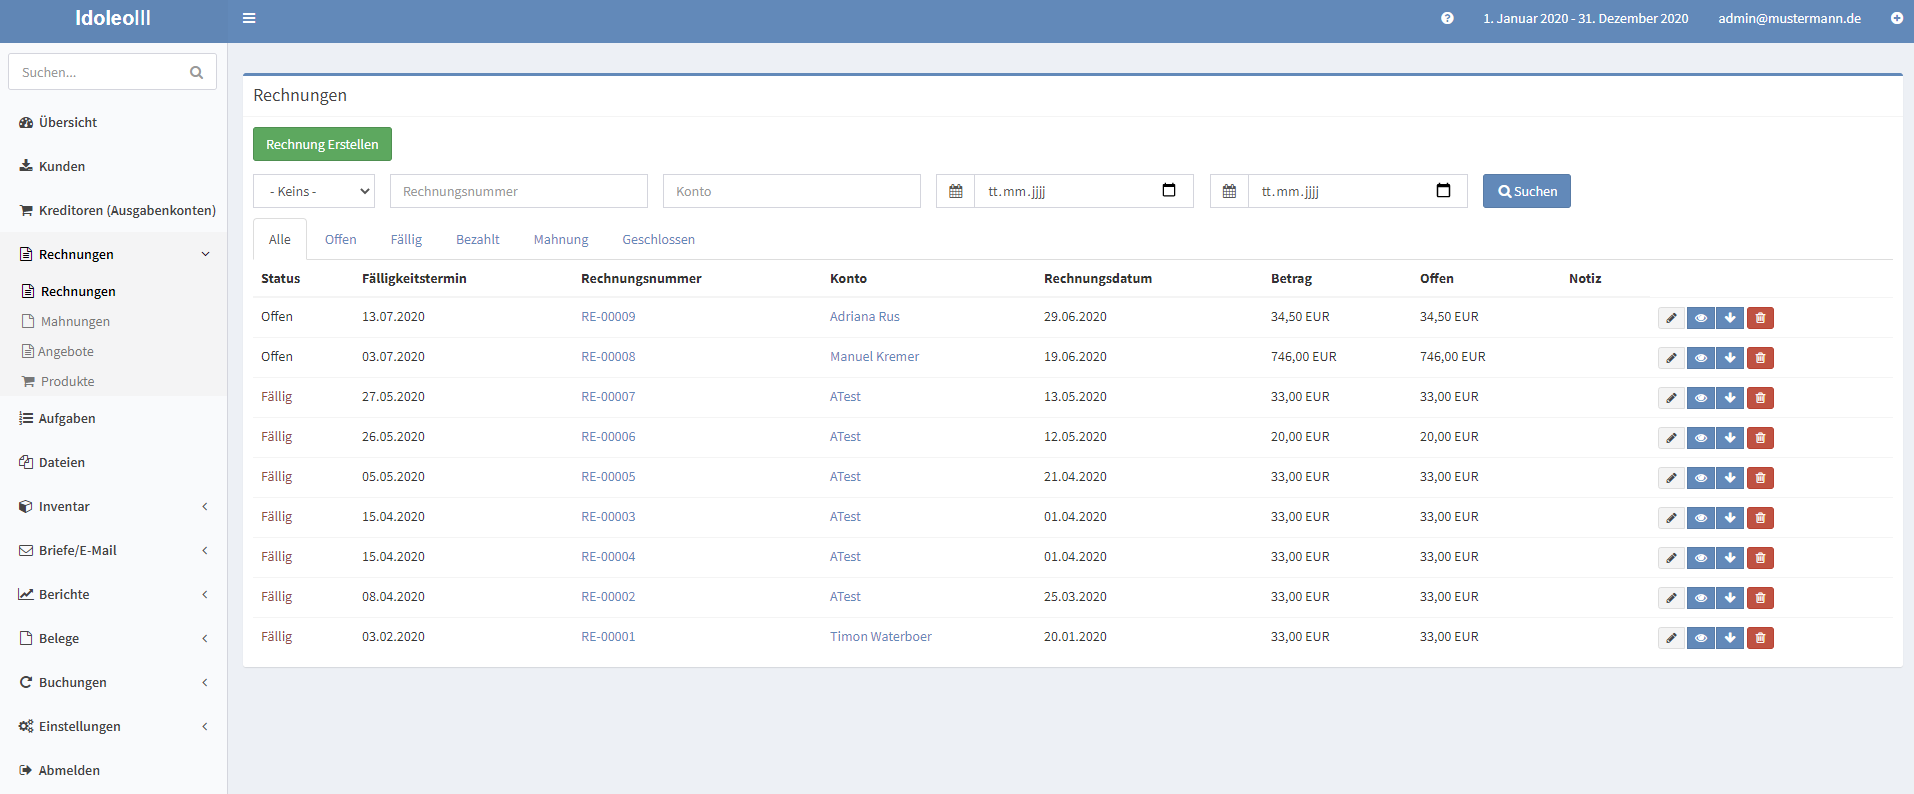Image resolution: width=1914 pixels, height=794 pixels.
Task: Click the search magnifier icon in sidebar
Action: pyautogui.click(x=196, y=72)
